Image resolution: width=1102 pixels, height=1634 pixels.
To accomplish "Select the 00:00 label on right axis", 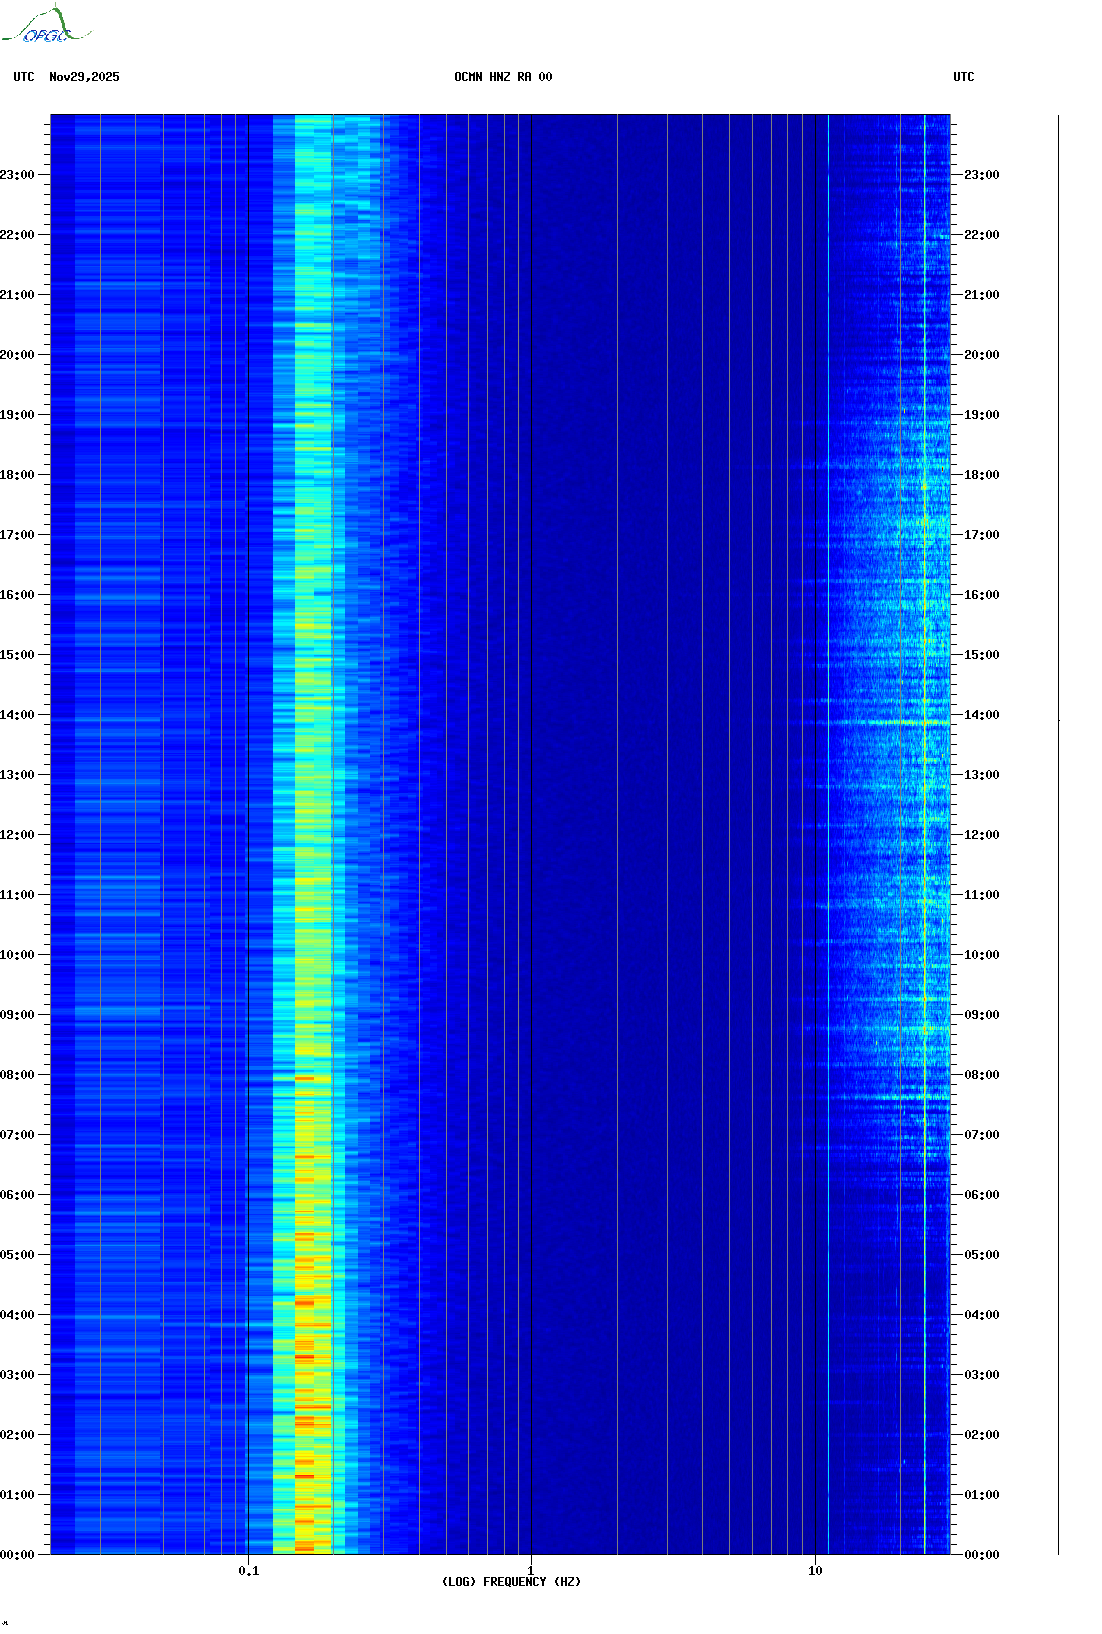I will 981,1555.
